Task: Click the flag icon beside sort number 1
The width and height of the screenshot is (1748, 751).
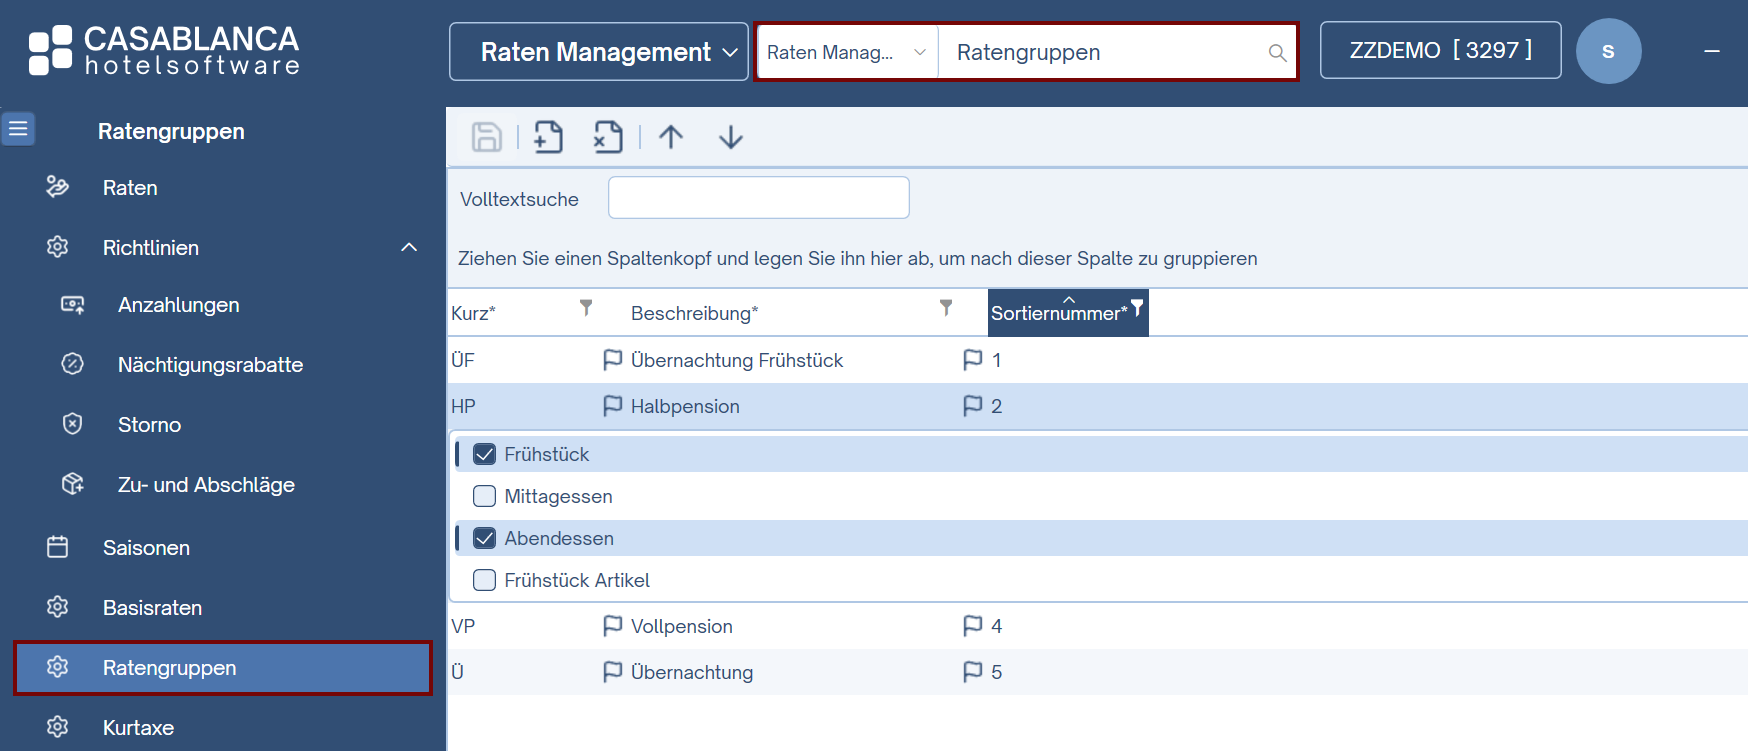Action: point(972,360)
